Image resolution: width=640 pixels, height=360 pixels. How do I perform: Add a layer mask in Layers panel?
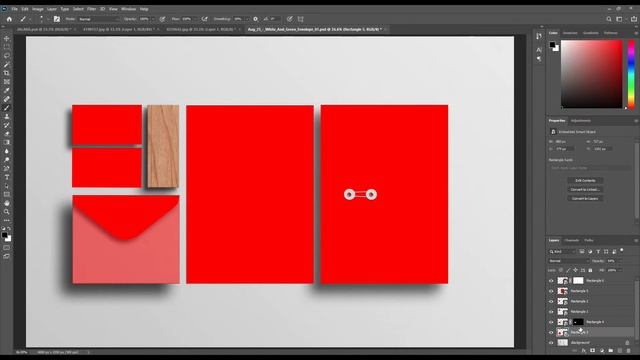593,351
